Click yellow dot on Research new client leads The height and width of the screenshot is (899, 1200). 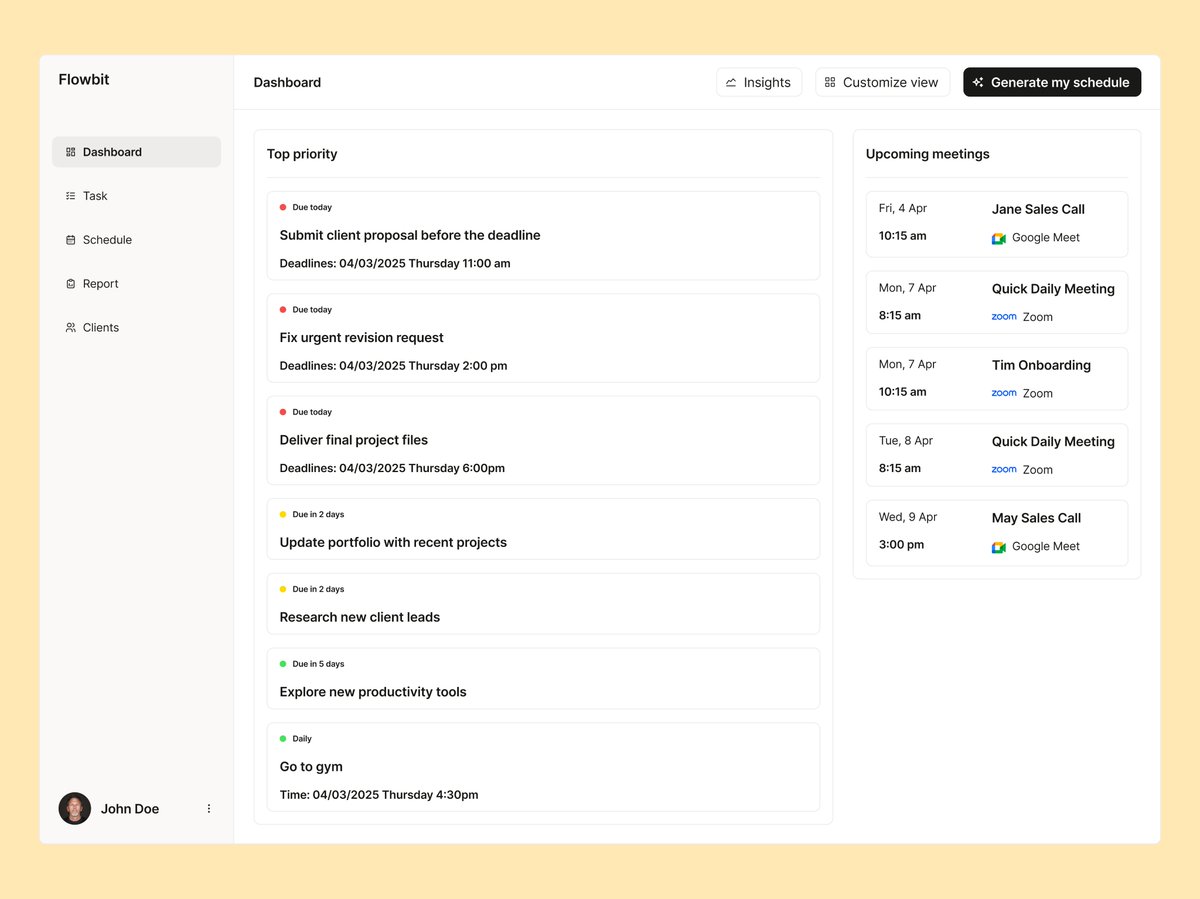tap(283, 589)
